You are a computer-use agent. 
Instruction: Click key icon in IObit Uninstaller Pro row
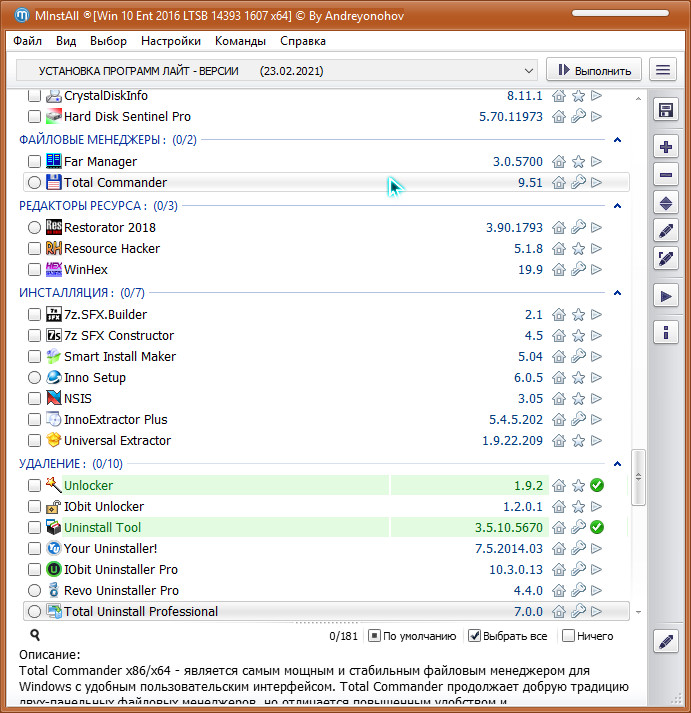click(x=578, y=569)
